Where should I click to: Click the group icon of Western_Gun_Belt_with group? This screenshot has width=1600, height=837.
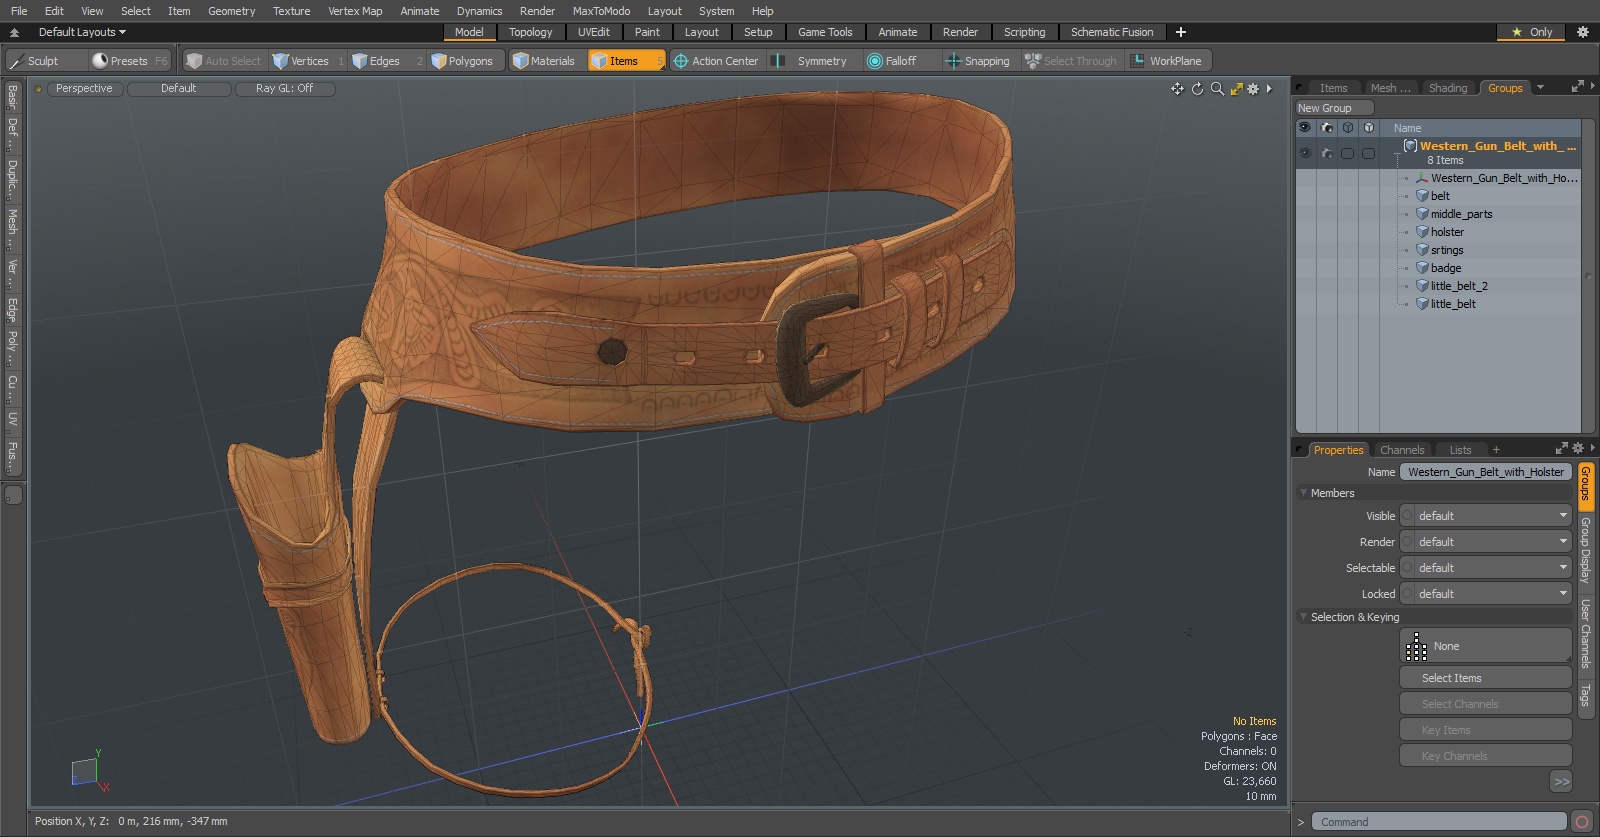[x=1410, y=146]
